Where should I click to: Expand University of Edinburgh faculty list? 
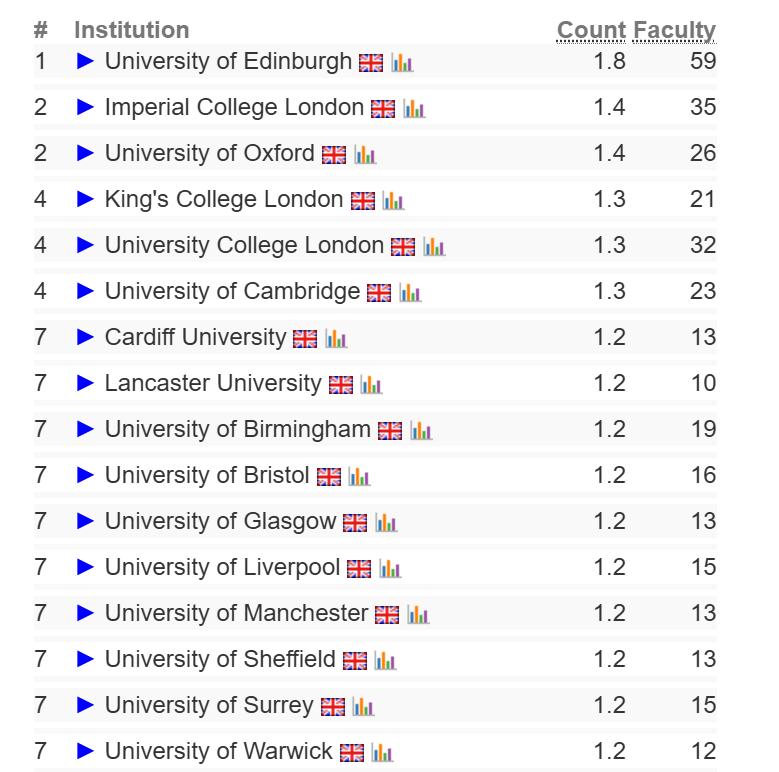tap(85, 61)
